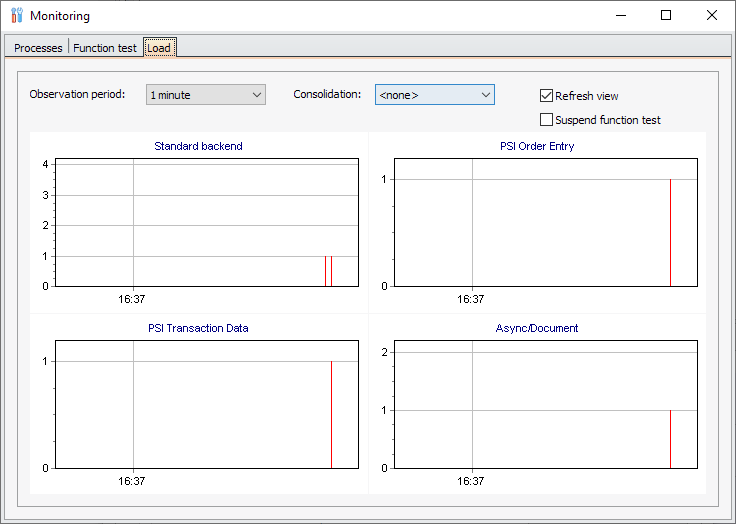Expand the Observation period dropdown

205,95
